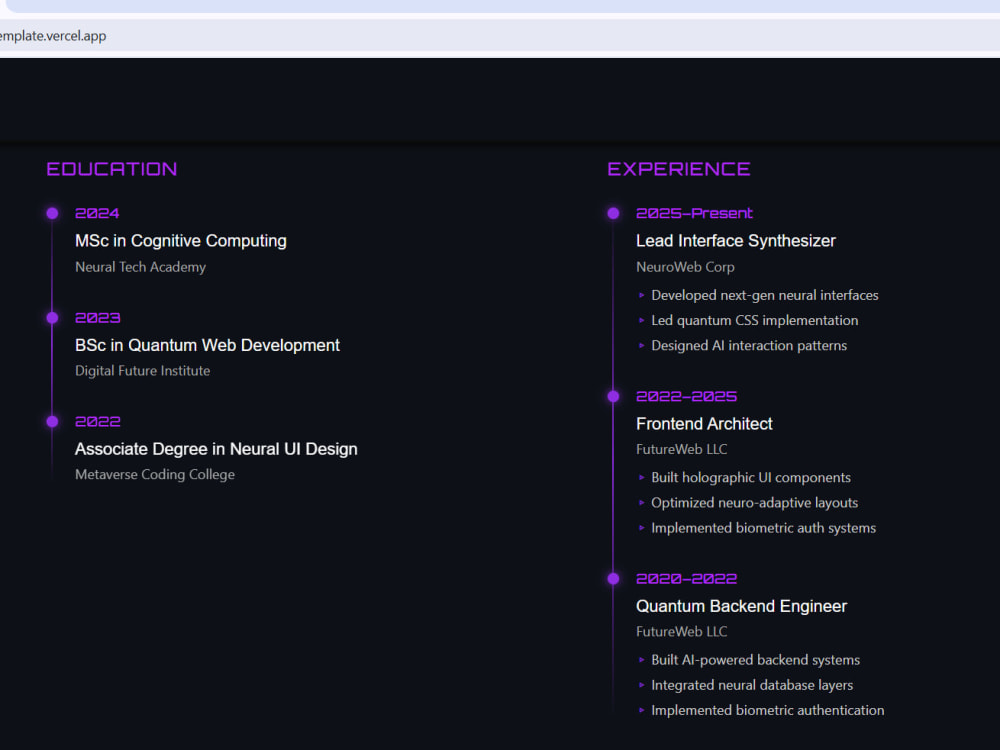Click Implemented biometric auth systems bullet text
This screenshot has width=1000, height=750.
[x=763, y=528]
